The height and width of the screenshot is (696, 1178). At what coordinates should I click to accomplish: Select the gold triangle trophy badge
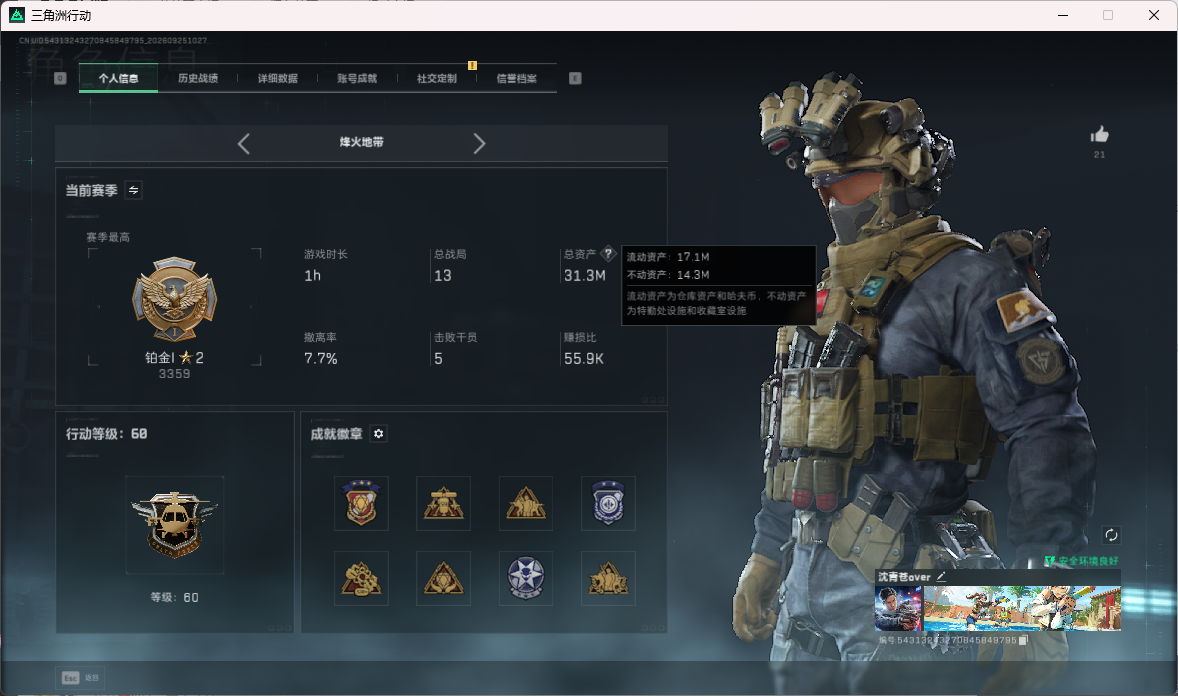443,503
